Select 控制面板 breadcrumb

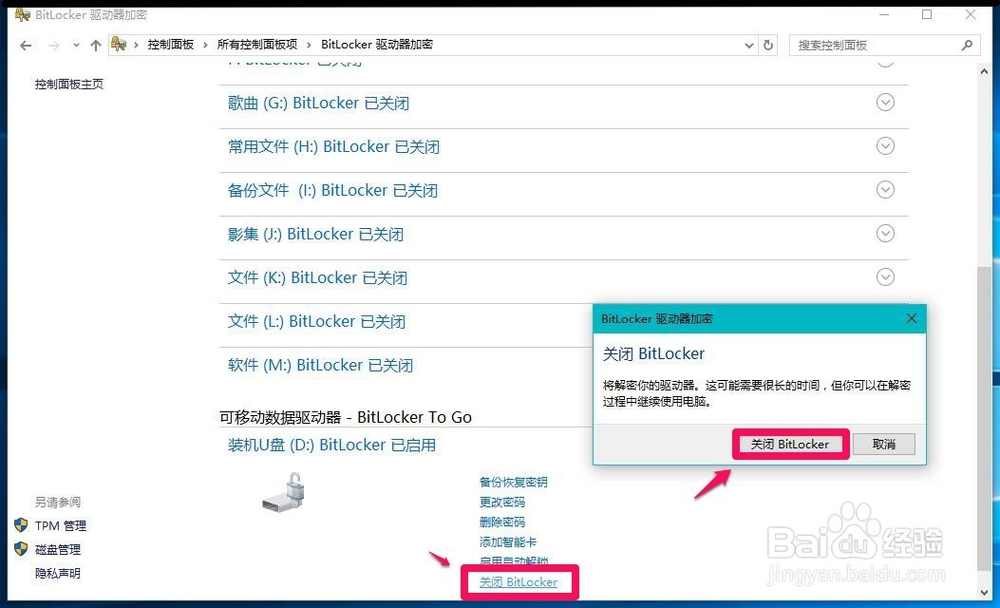point(170,45)
